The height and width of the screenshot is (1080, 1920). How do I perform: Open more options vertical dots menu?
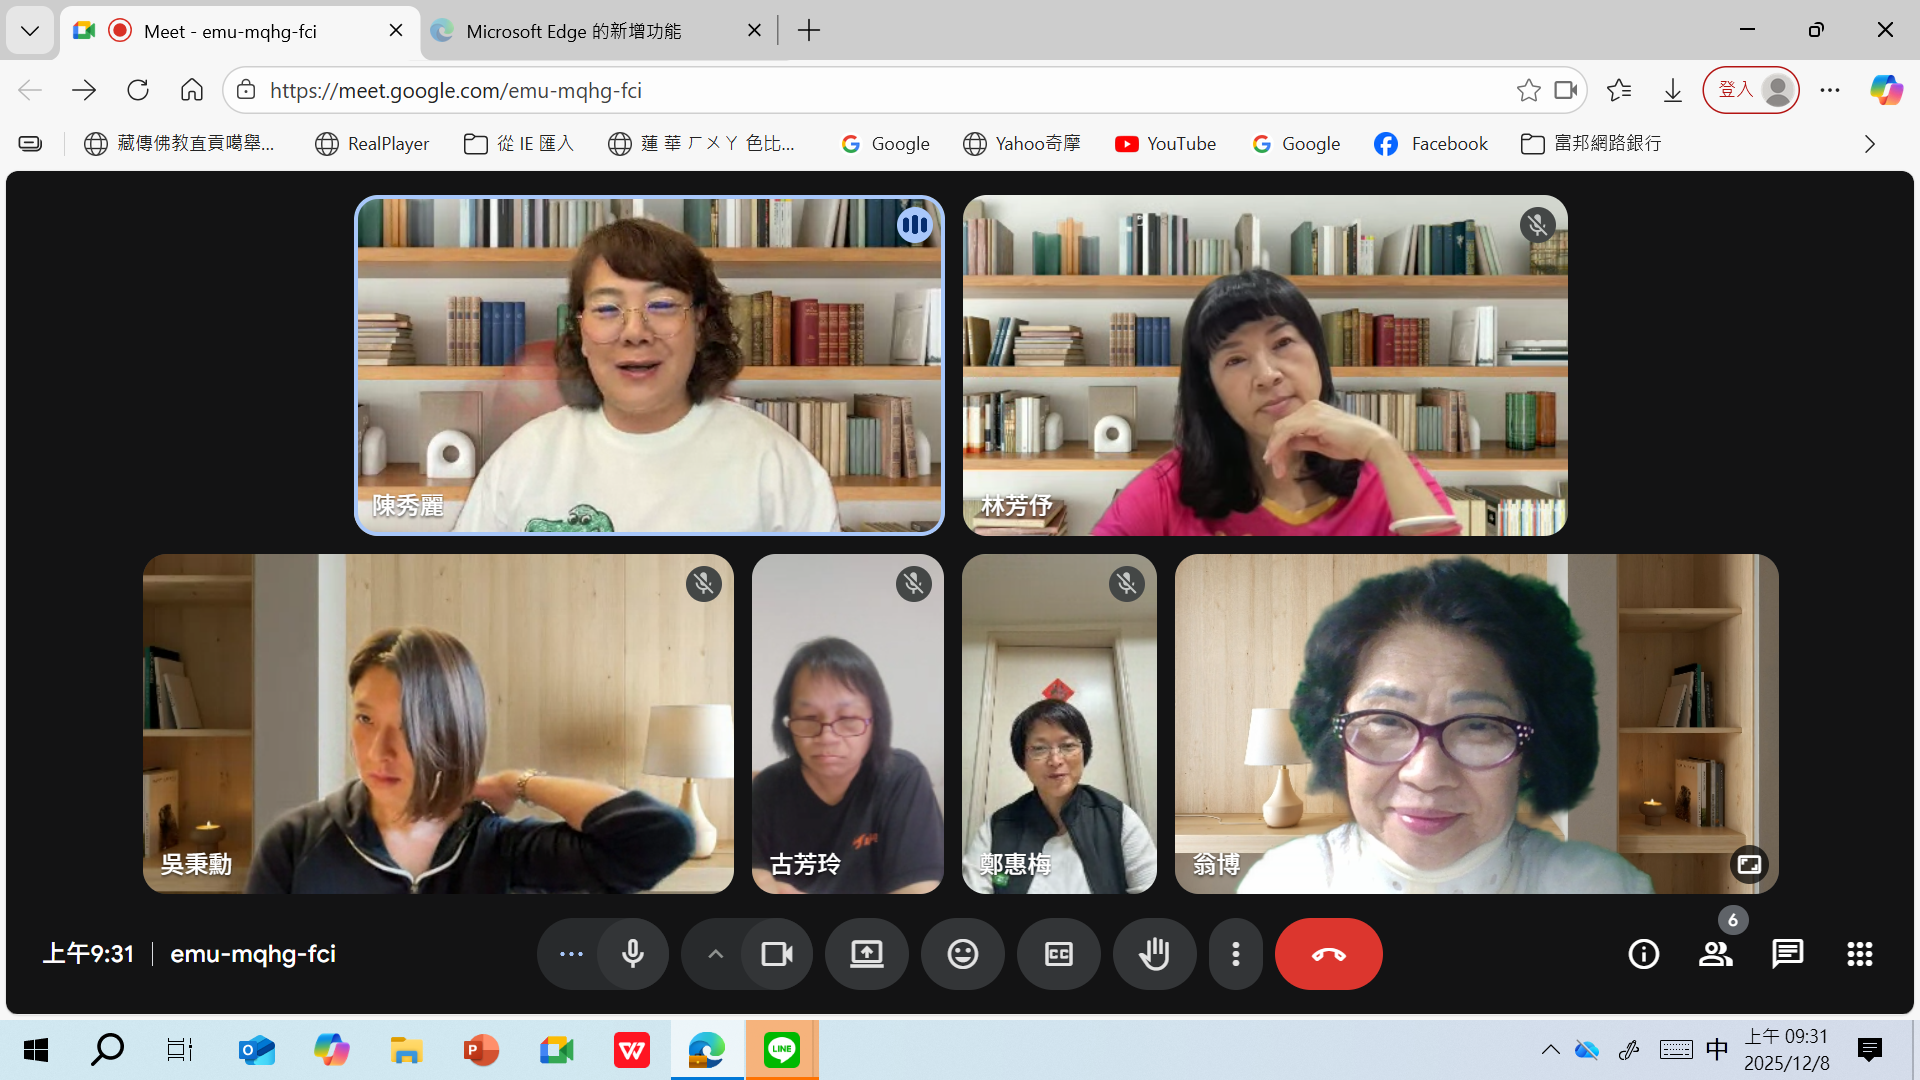pos(1236,954)
